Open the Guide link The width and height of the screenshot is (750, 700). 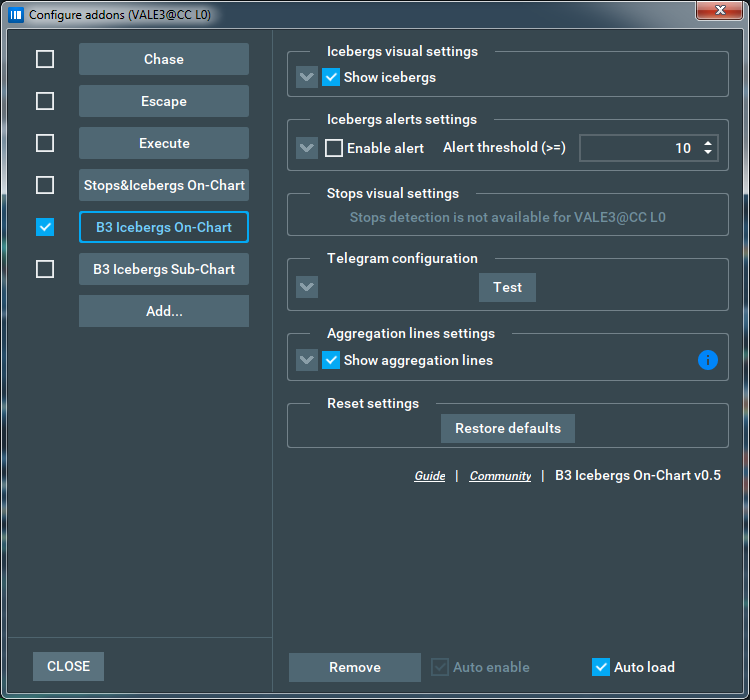pyautogui.click(x=430, y=476)
